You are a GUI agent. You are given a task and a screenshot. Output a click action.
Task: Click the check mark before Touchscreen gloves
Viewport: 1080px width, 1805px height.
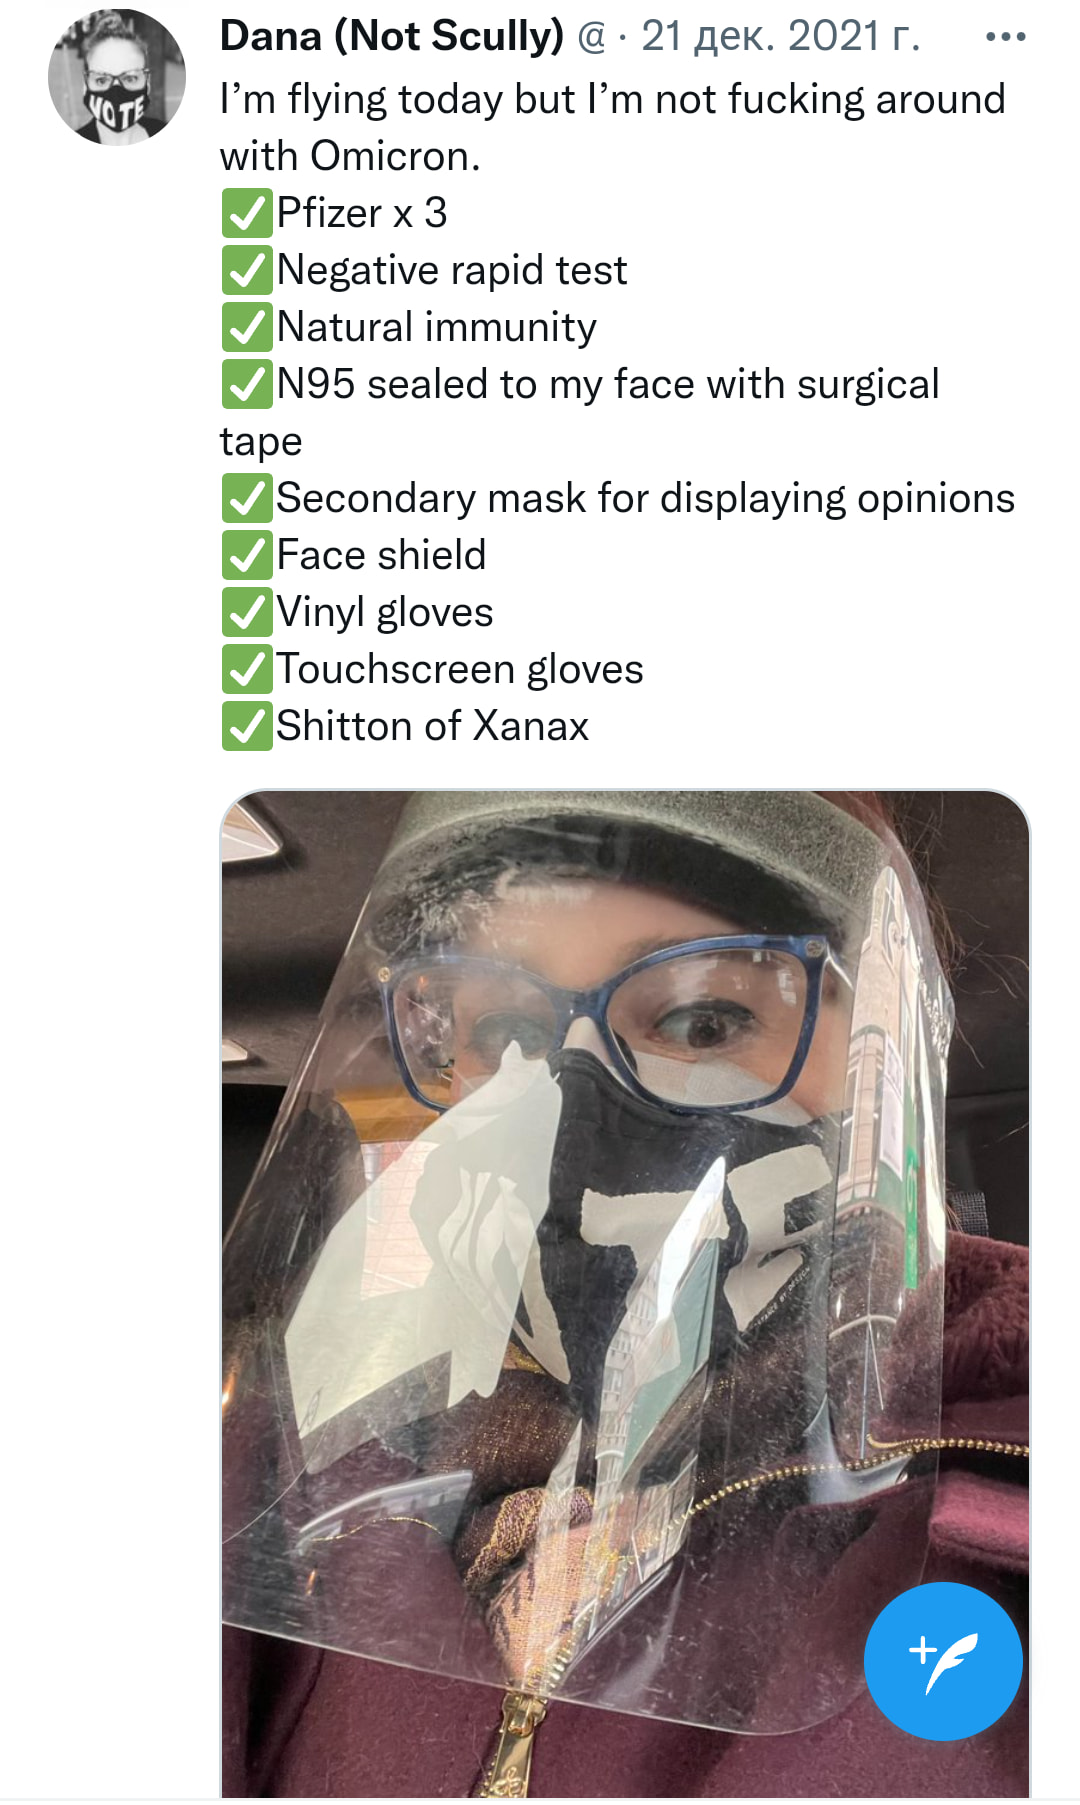[x=246, y=669]
